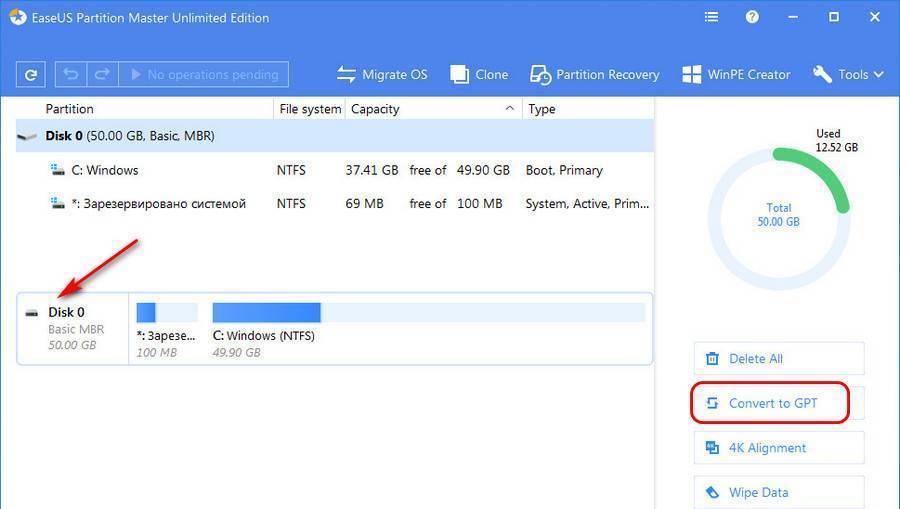Click the Undo arrow icon
This screenshot has width=900, height=509.
(x=71, y=74)
